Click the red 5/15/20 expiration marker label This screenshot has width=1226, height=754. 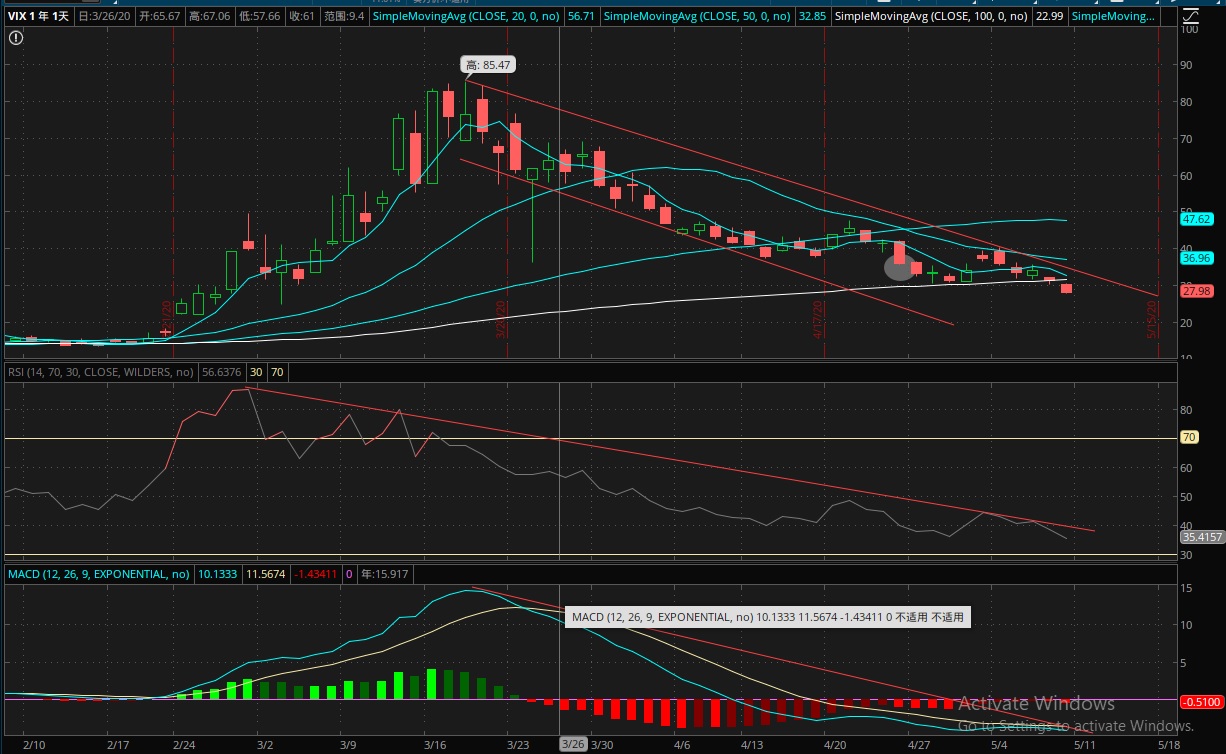1152,319
